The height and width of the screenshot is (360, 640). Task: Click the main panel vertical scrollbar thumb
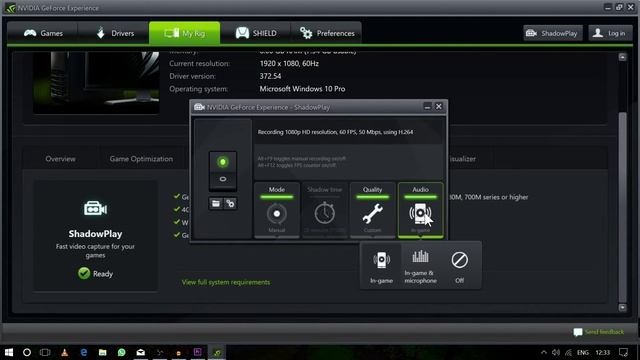622,206
